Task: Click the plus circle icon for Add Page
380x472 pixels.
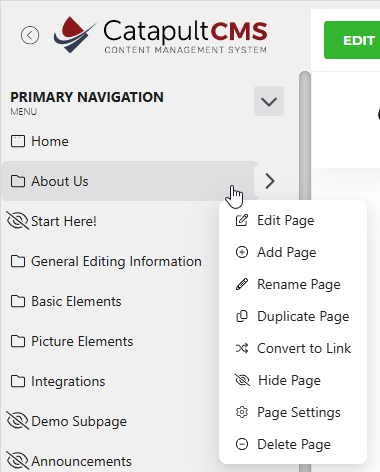Action: point(242,252)
